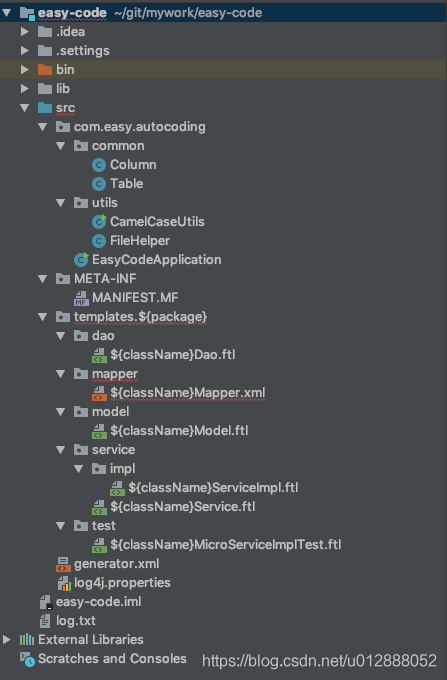Expand External Libraries node
447x680 pixels.
coord(7,639)
